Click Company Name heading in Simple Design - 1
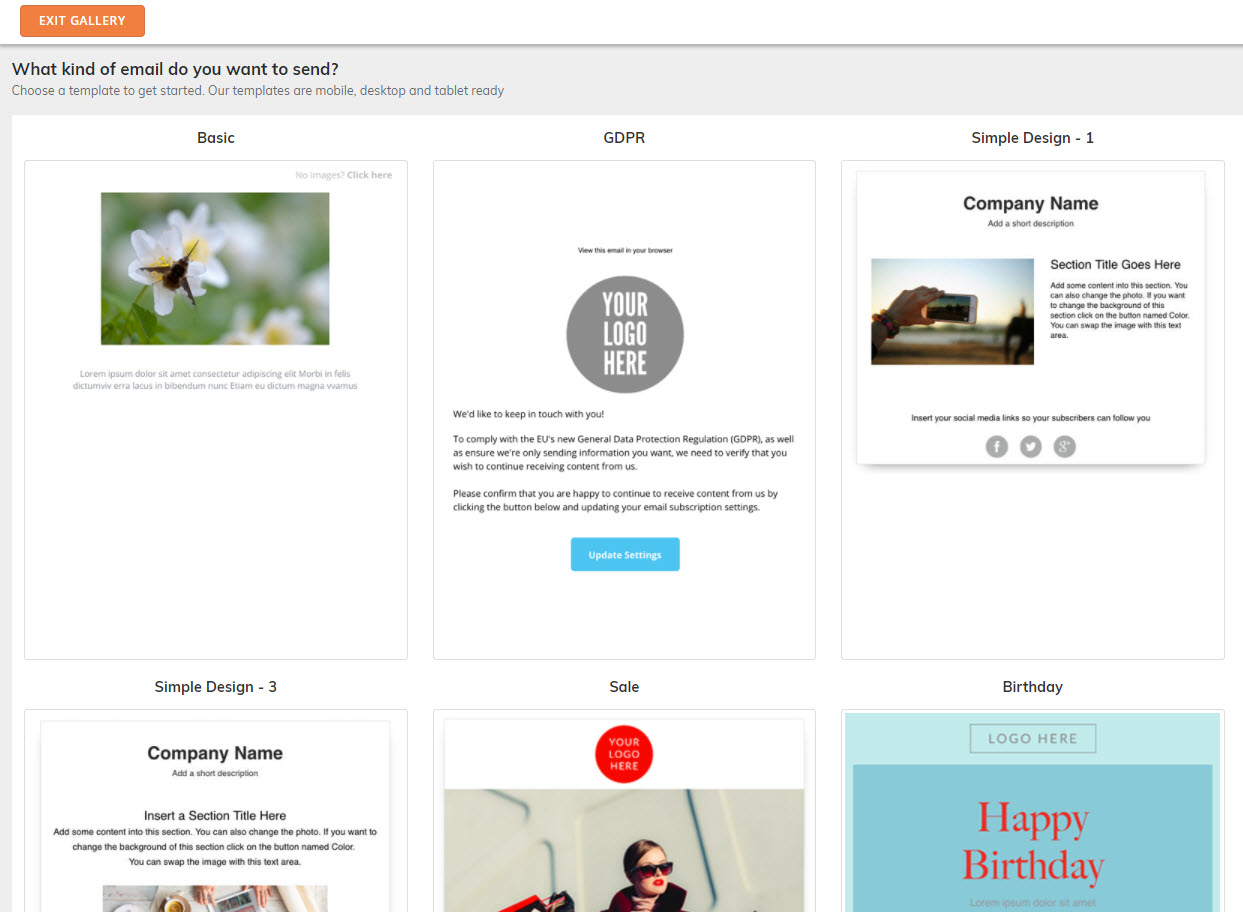This screenshot has height=912, width=1243. [1030, 203]
